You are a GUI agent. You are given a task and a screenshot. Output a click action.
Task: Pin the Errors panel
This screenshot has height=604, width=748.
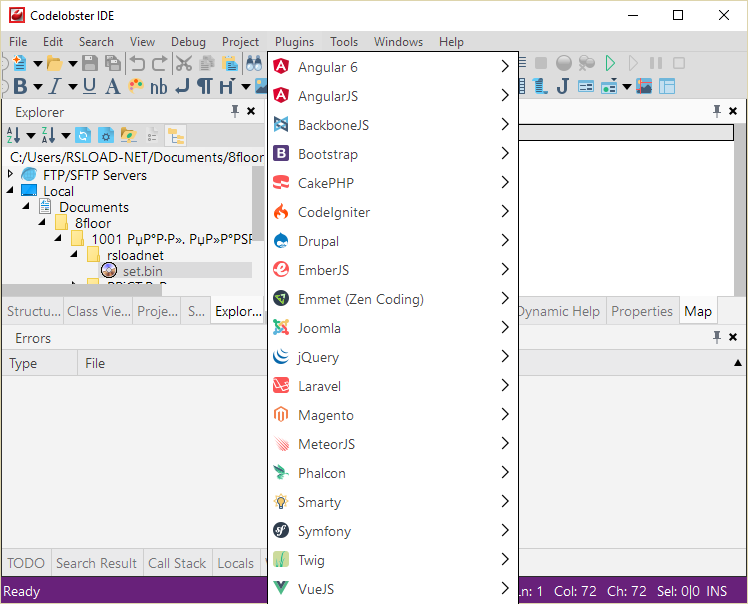click(x=717, y=337)
